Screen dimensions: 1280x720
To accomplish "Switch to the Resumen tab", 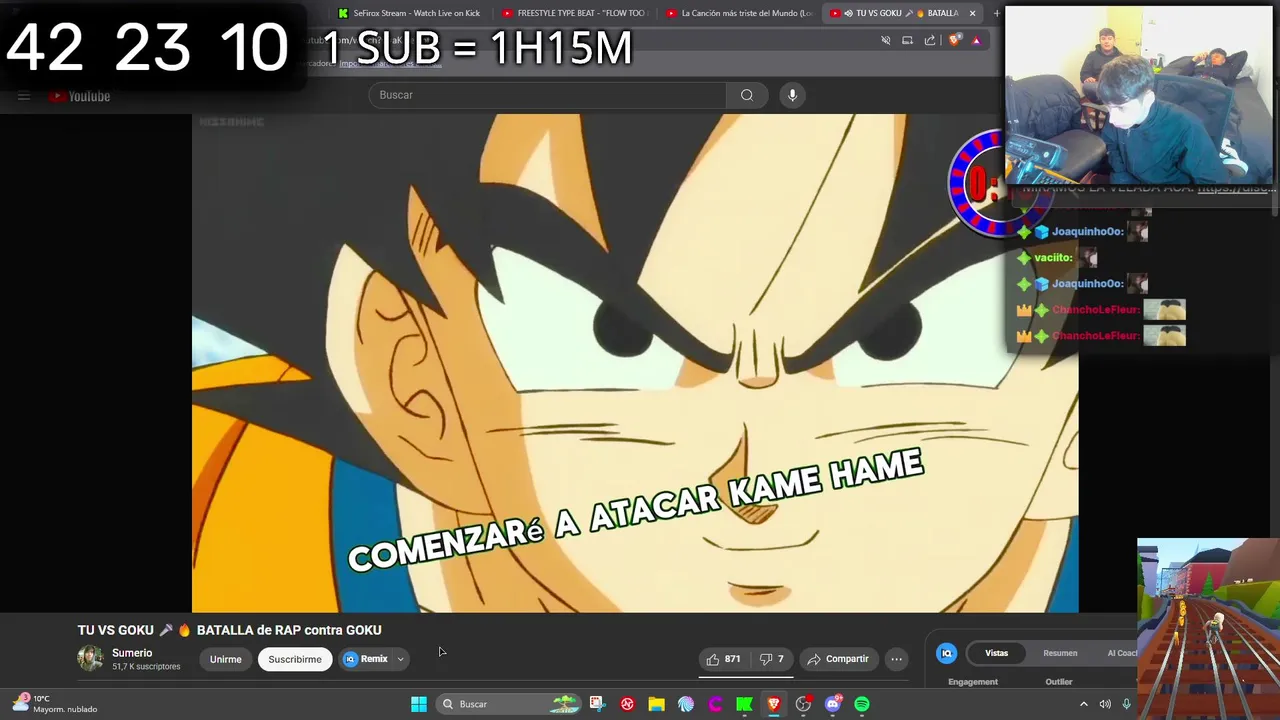I will pyautogui.click(x=1060, y=653).
